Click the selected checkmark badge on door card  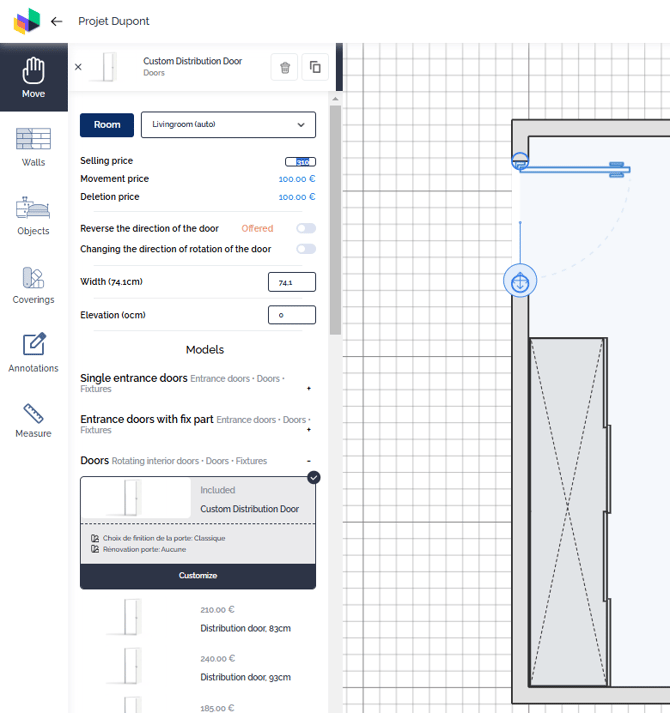(x=313, y=477)
